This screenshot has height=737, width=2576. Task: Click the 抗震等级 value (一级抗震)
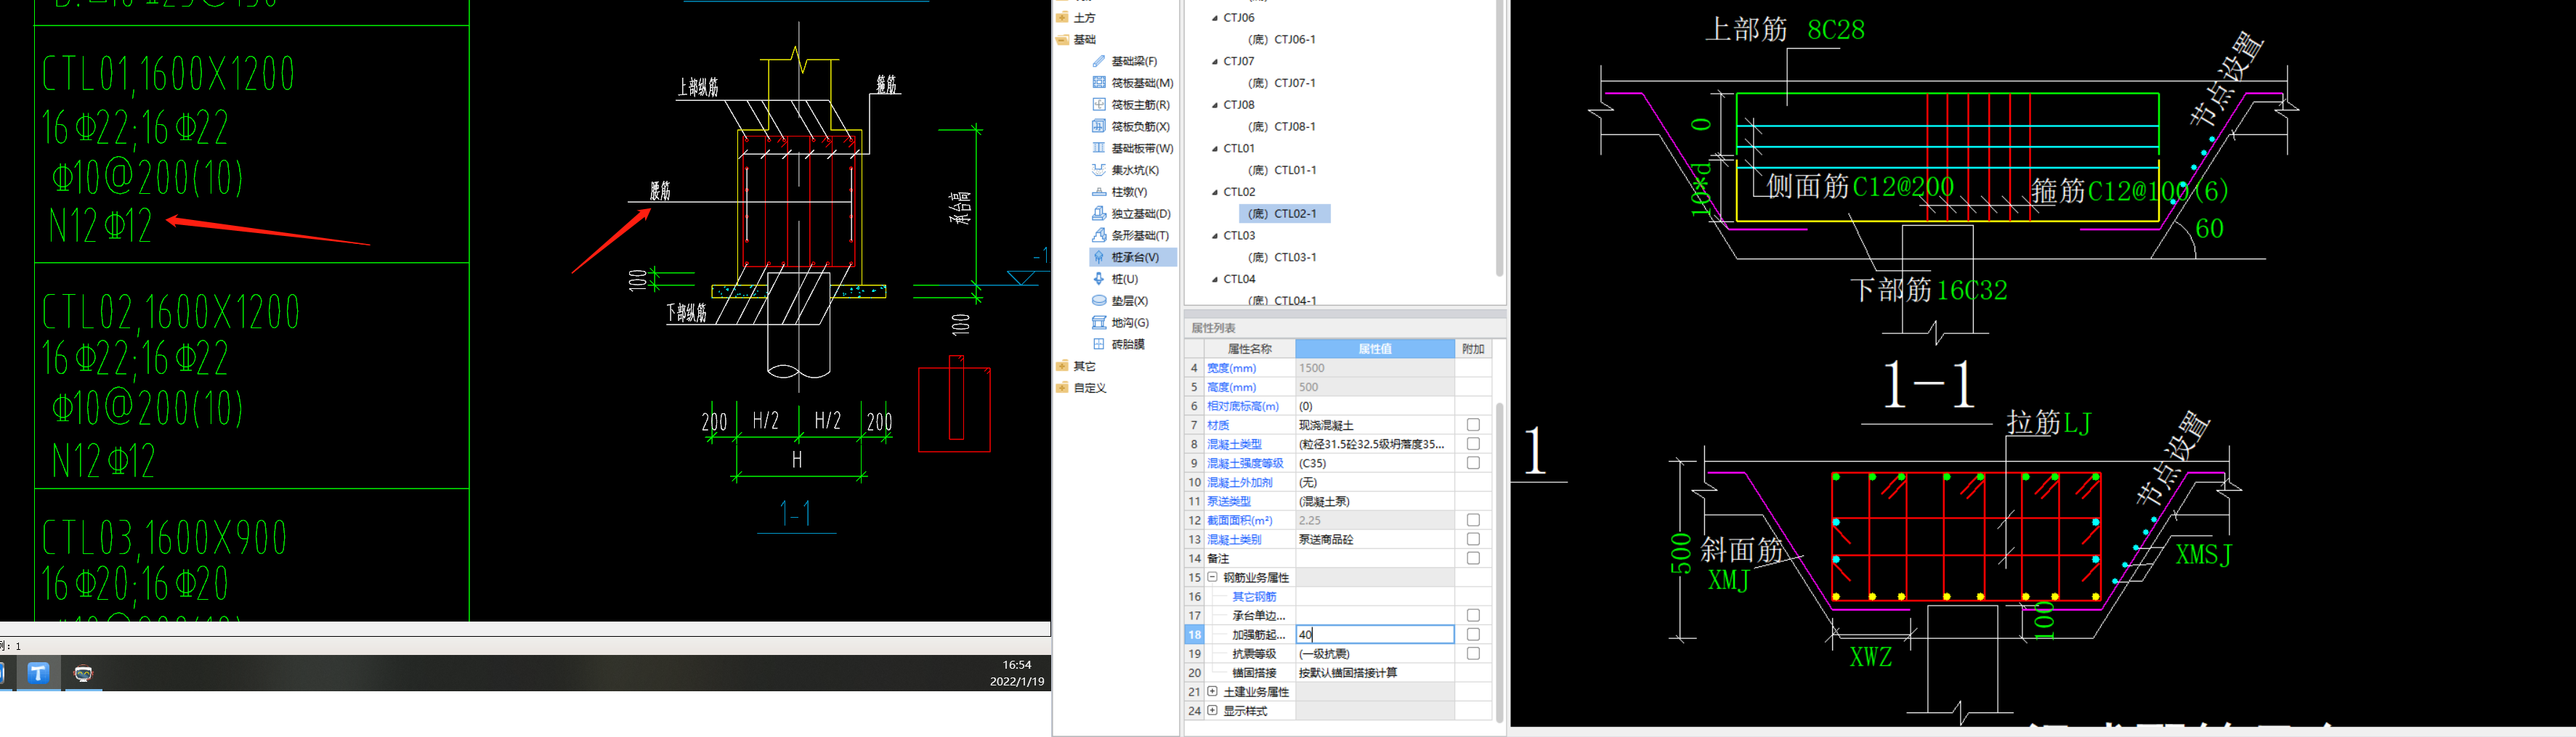(1375, 653)
